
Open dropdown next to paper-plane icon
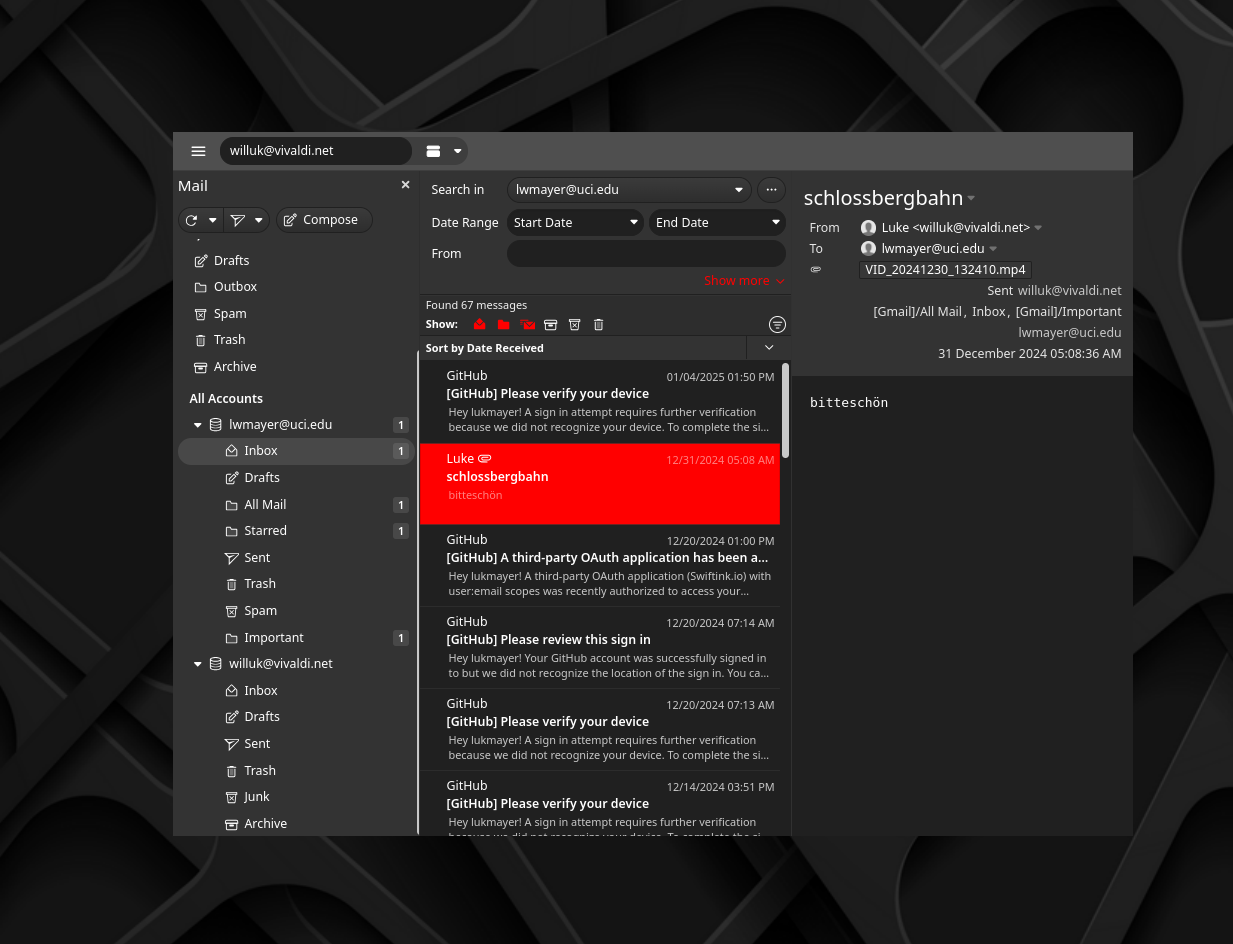pos(259,220)
